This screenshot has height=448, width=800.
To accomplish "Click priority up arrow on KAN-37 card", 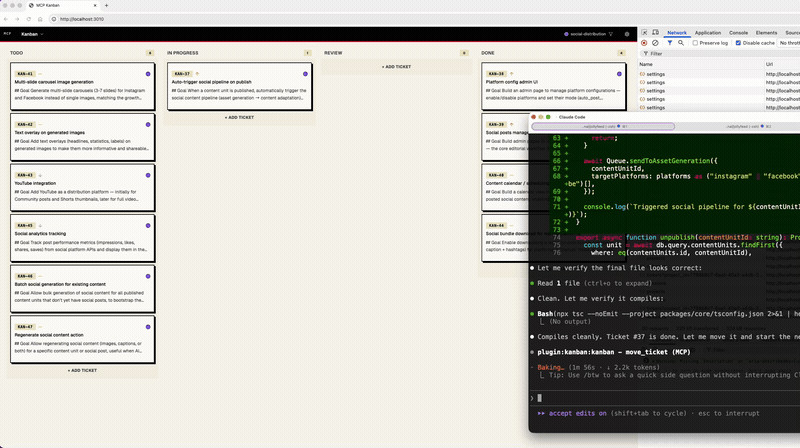I will pyautogui.click(x=197, y=74).
